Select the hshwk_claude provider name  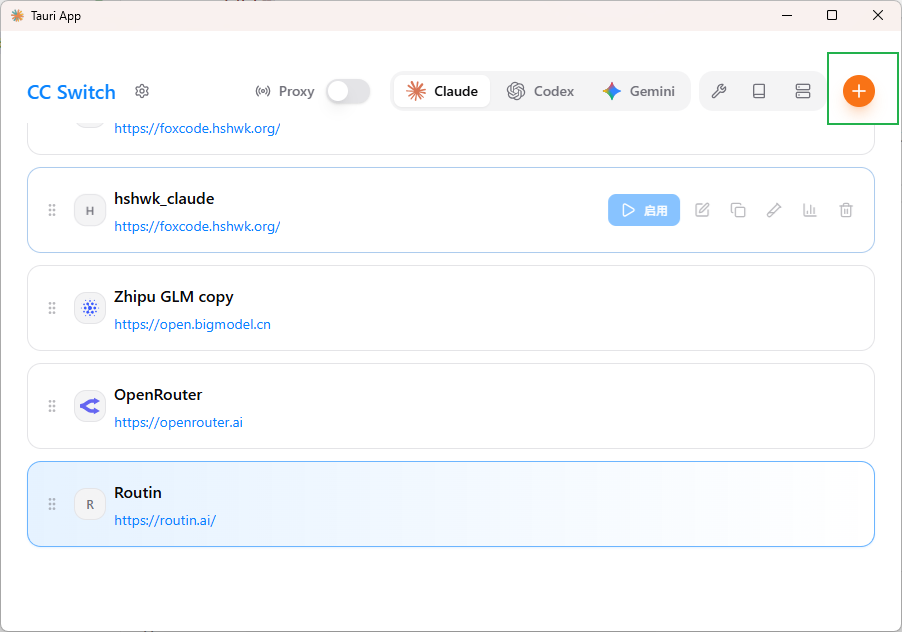[x=164, y=198]
